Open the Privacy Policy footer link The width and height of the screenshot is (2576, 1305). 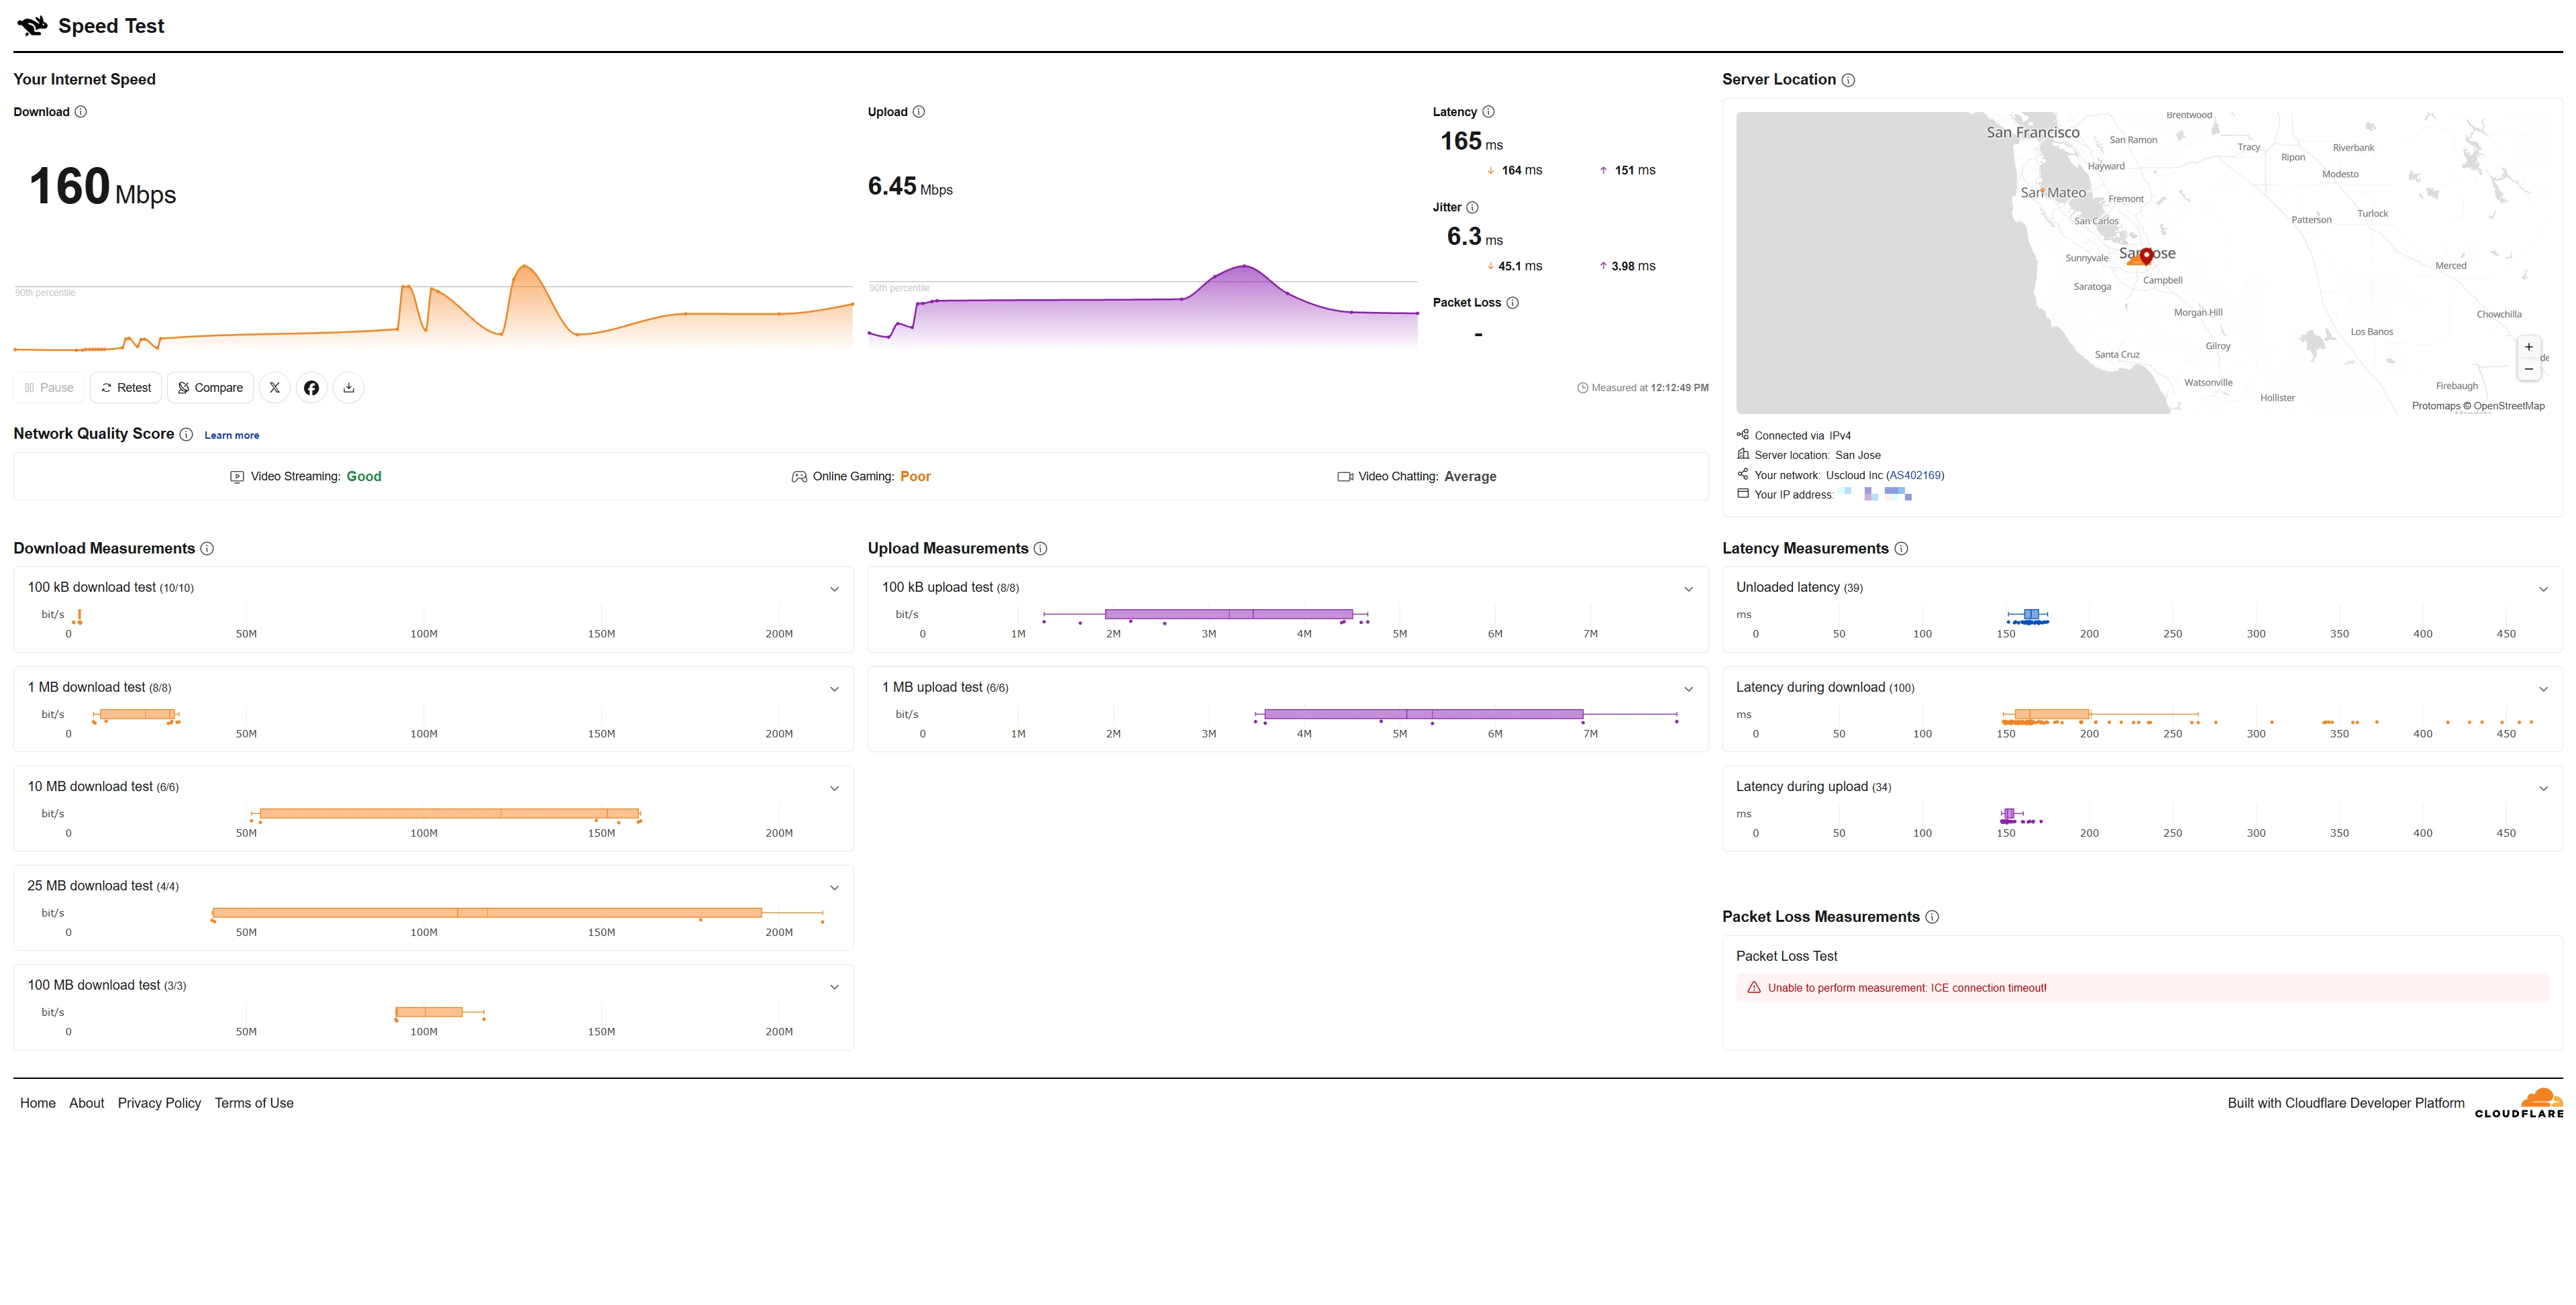(159, 1103)
